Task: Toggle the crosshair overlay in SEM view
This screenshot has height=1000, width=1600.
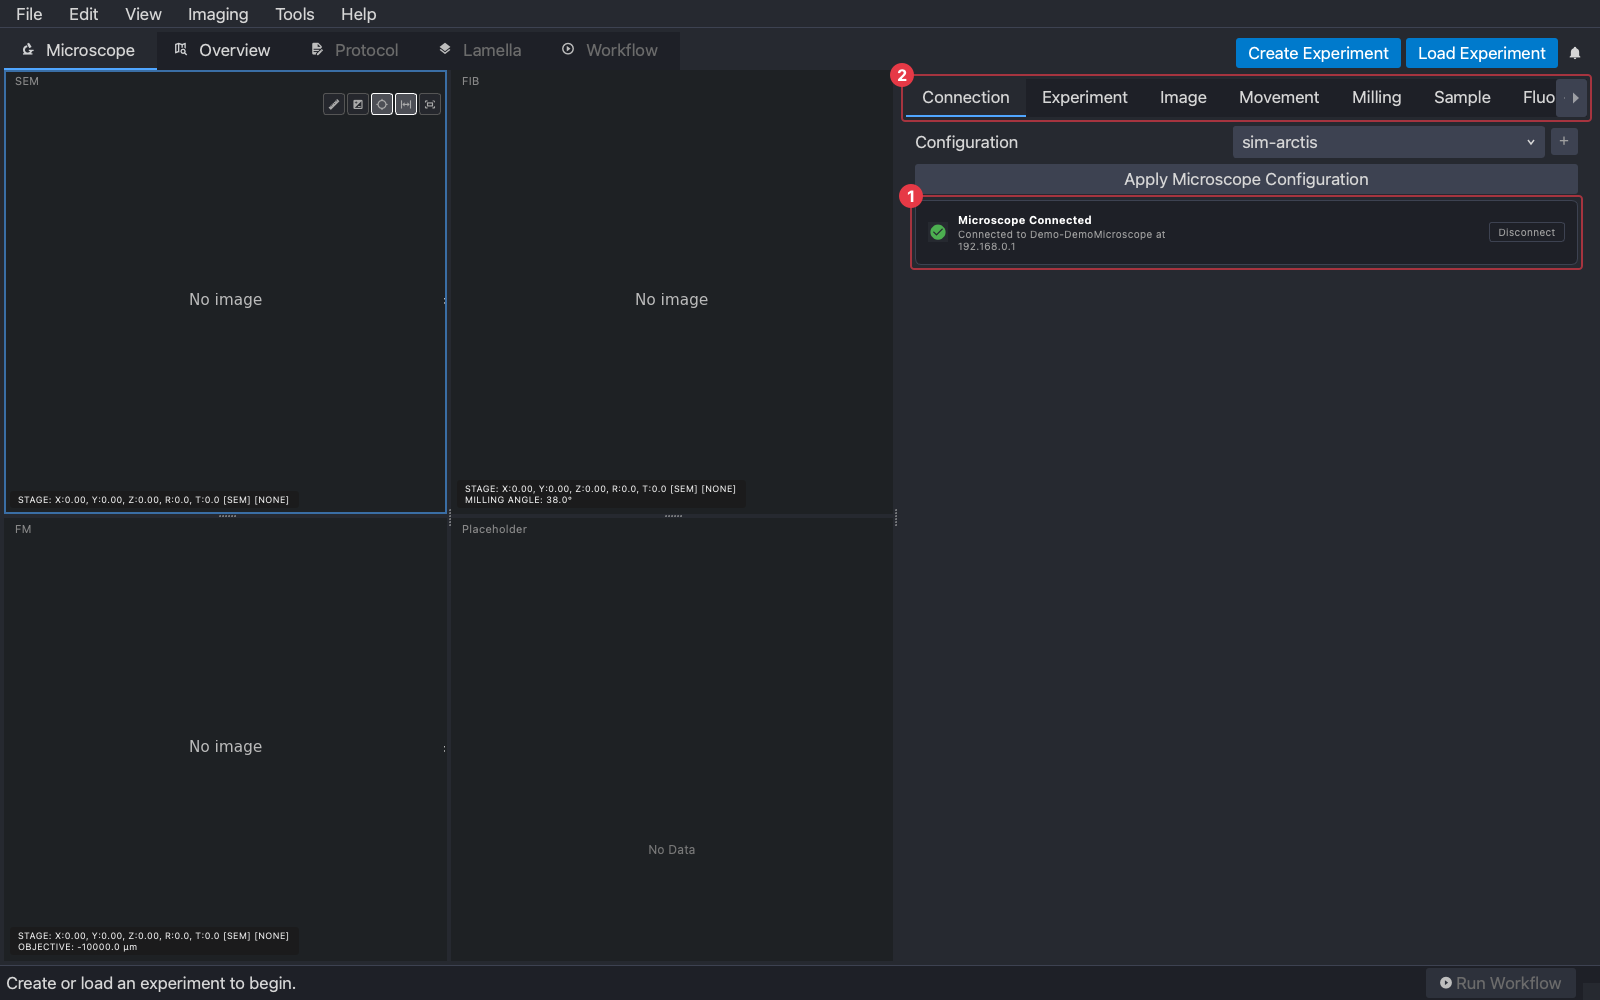Action: pyautogui.click(x=382, y=104)
